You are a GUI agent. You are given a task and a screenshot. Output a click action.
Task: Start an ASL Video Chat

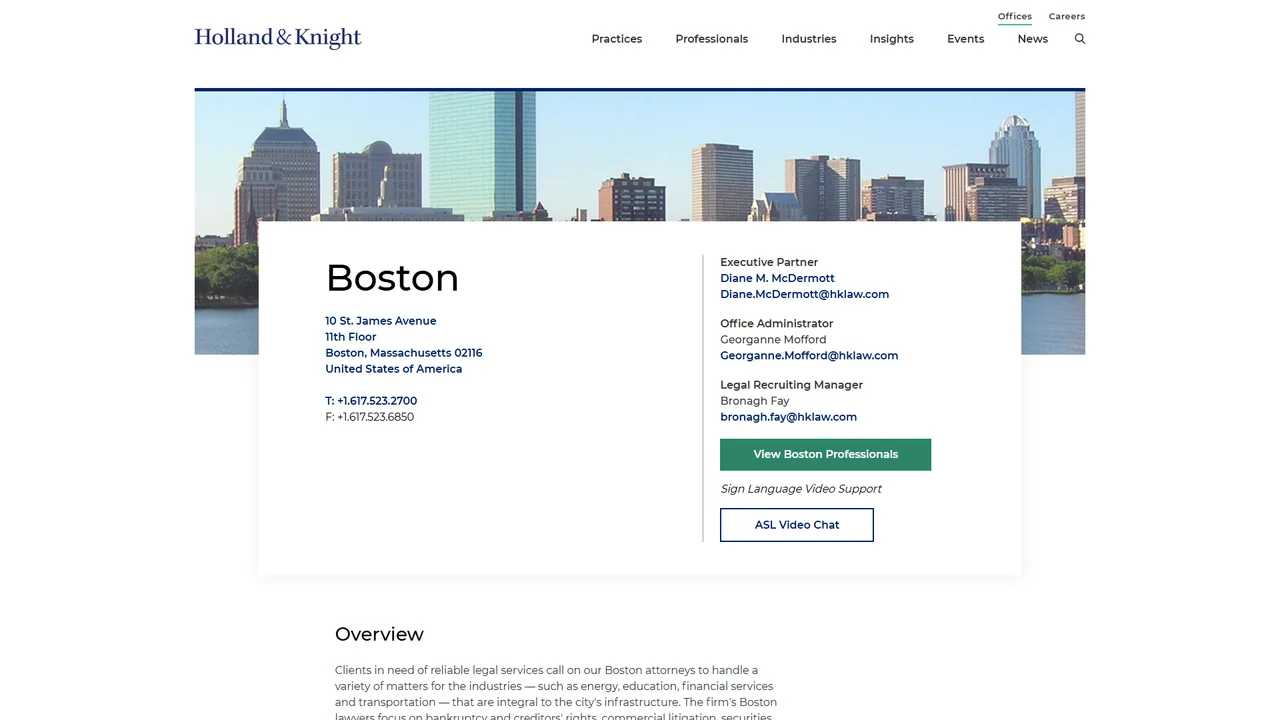(797, 525)
